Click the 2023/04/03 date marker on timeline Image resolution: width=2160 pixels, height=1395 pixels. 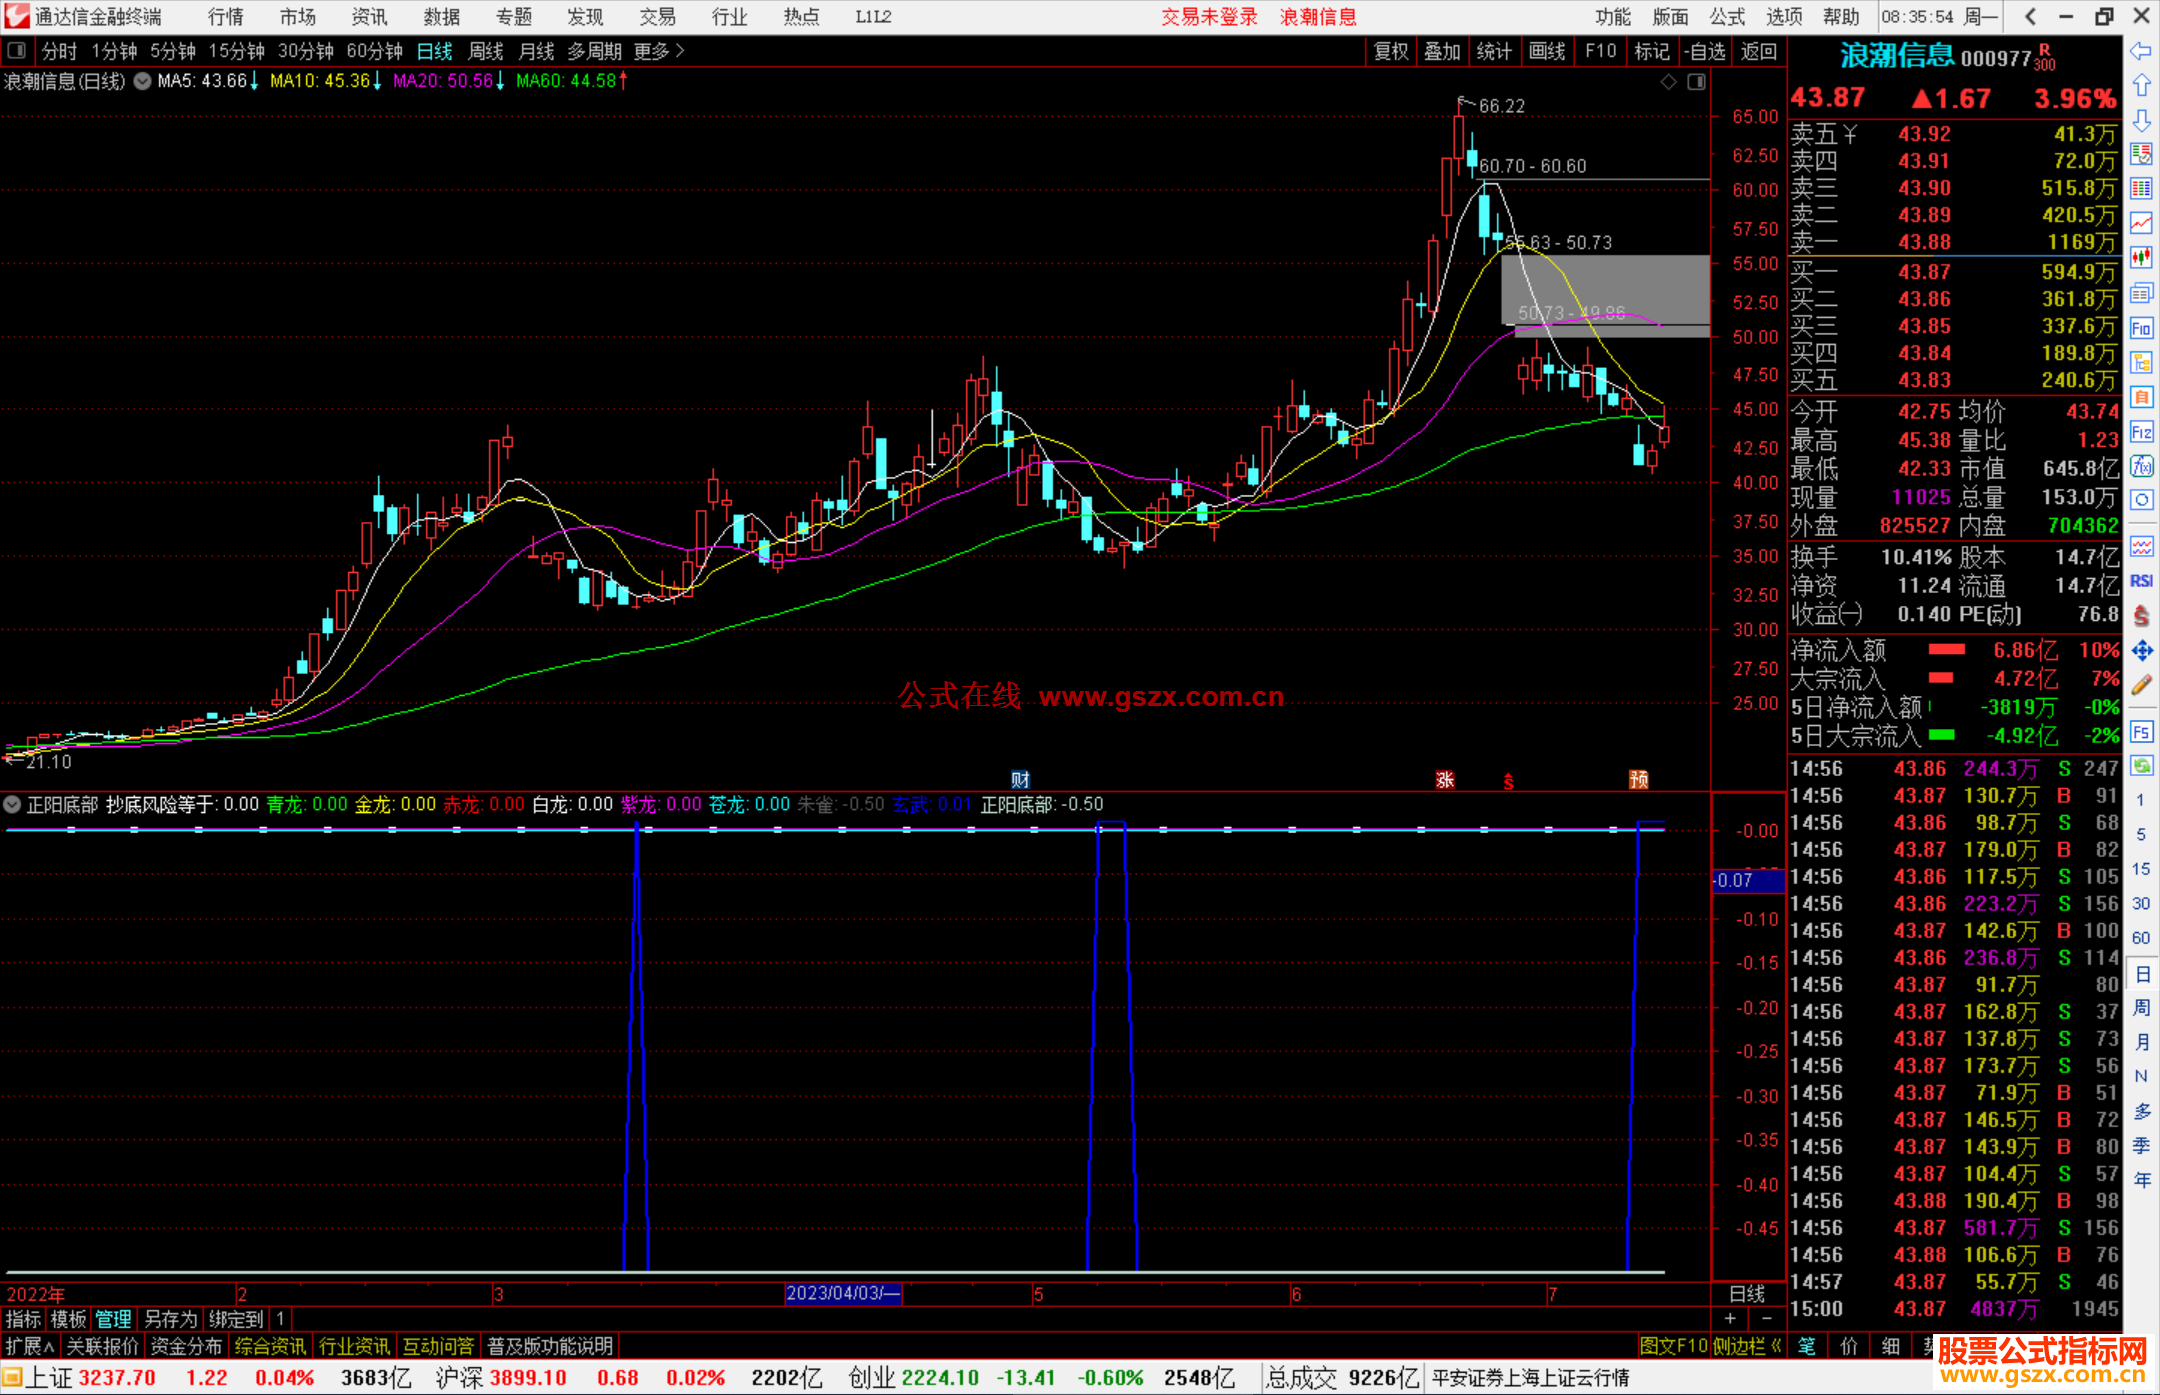[x=843, y=1293]
